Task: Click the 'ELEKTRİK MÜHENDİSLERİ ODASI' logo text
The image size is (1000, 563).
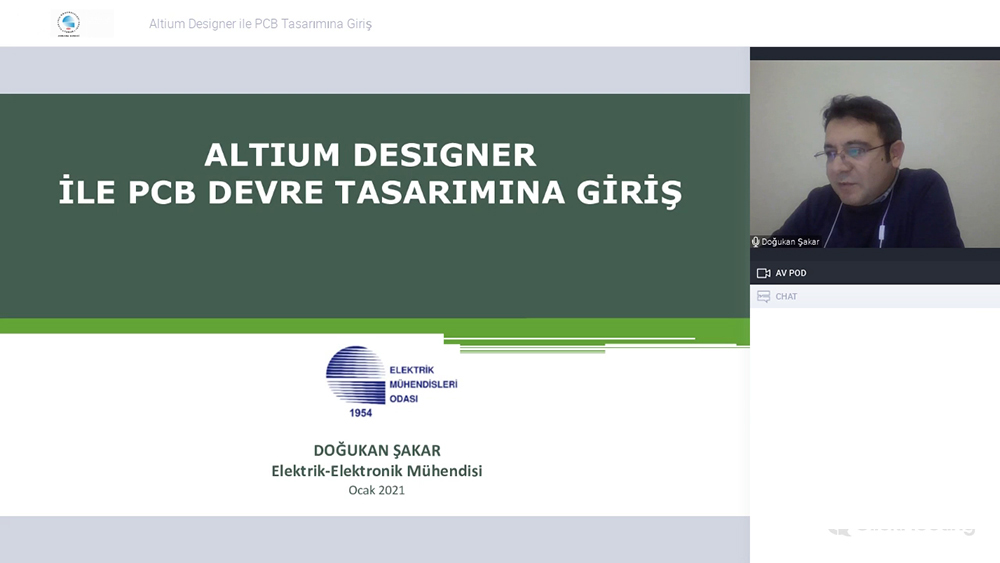Action: point(423,384)
